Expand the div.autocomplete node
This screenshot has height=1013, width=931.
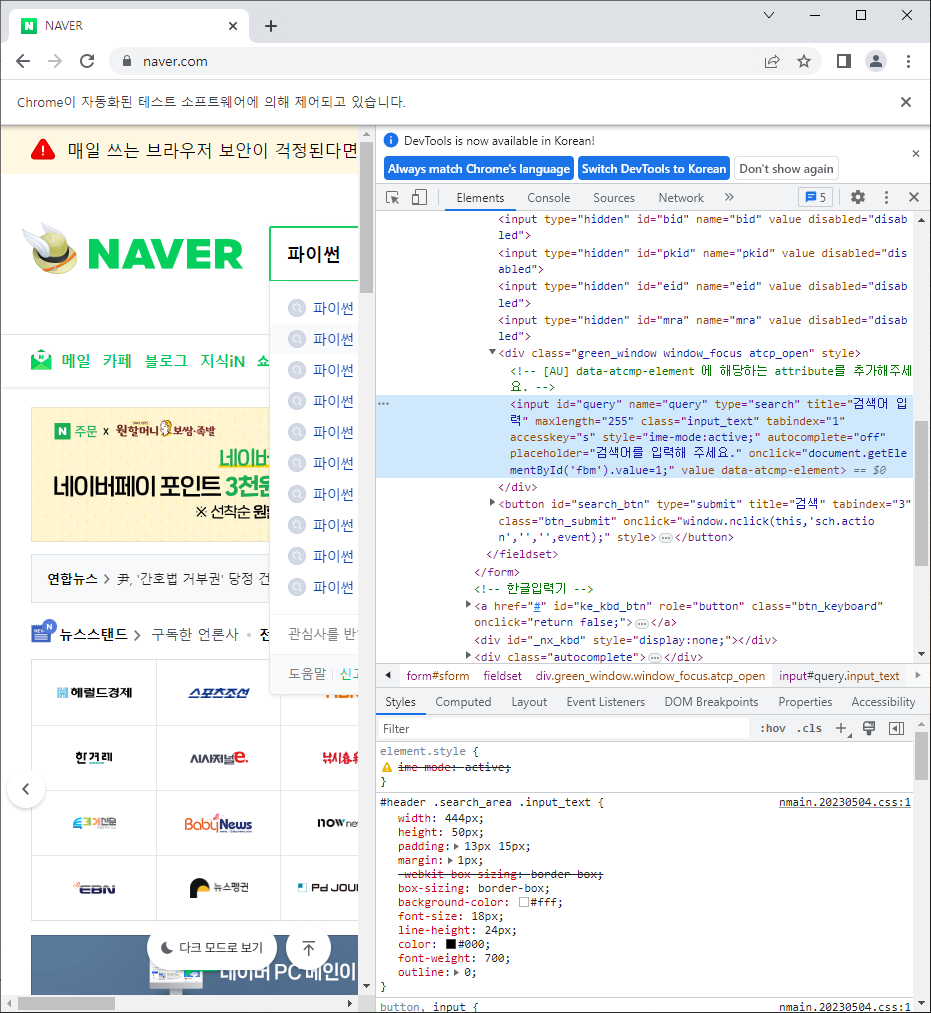pyautogui.click(x=468, y=655)
